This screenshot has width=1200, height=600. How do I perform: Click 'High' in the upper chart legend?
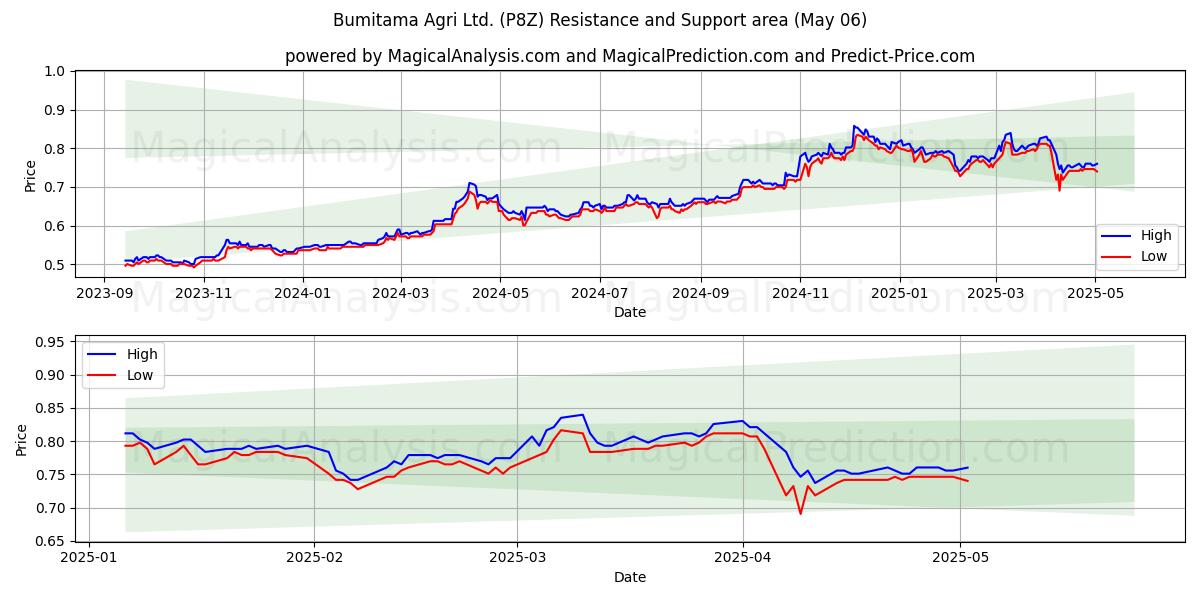[1156, 236]
